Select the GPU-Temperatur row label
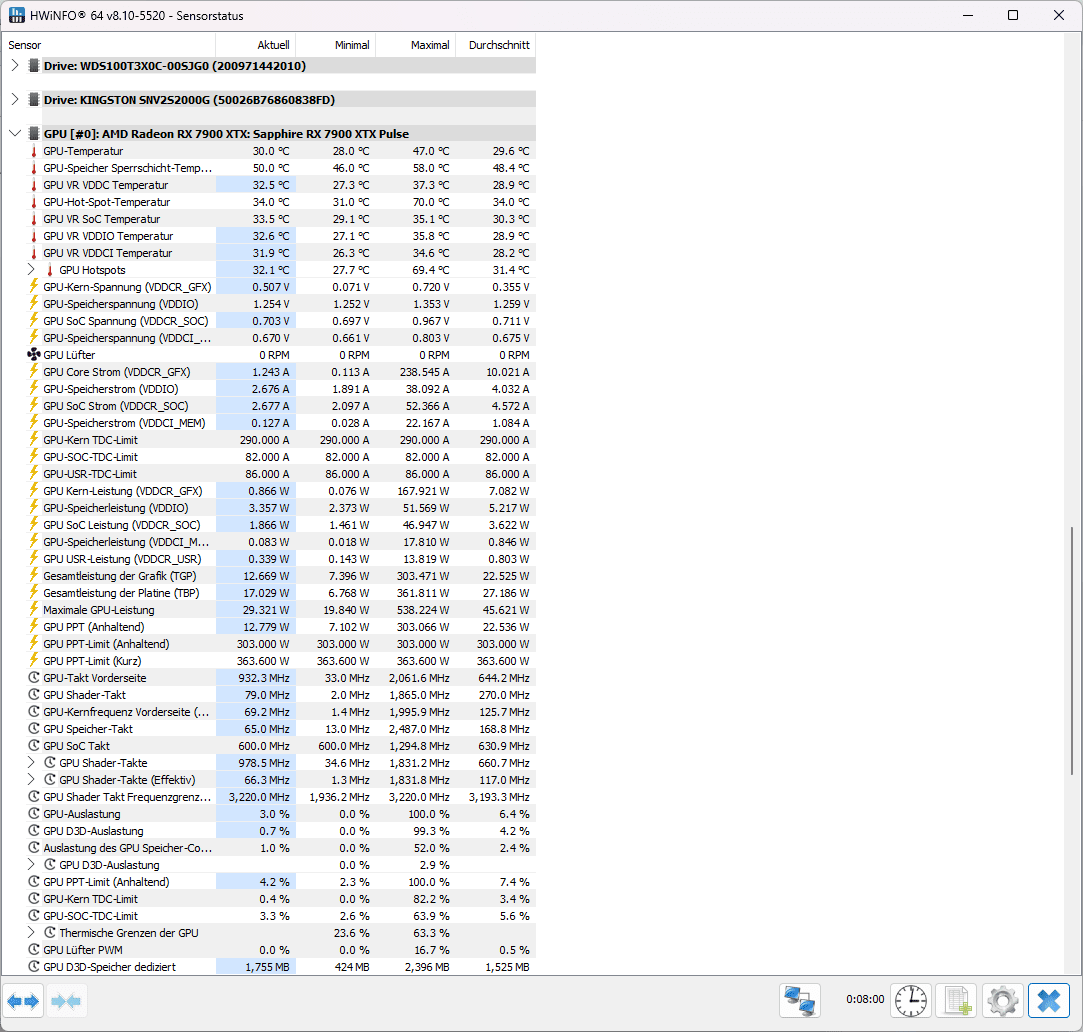Screen dimensions: 1083x1032 click(83, 151)
